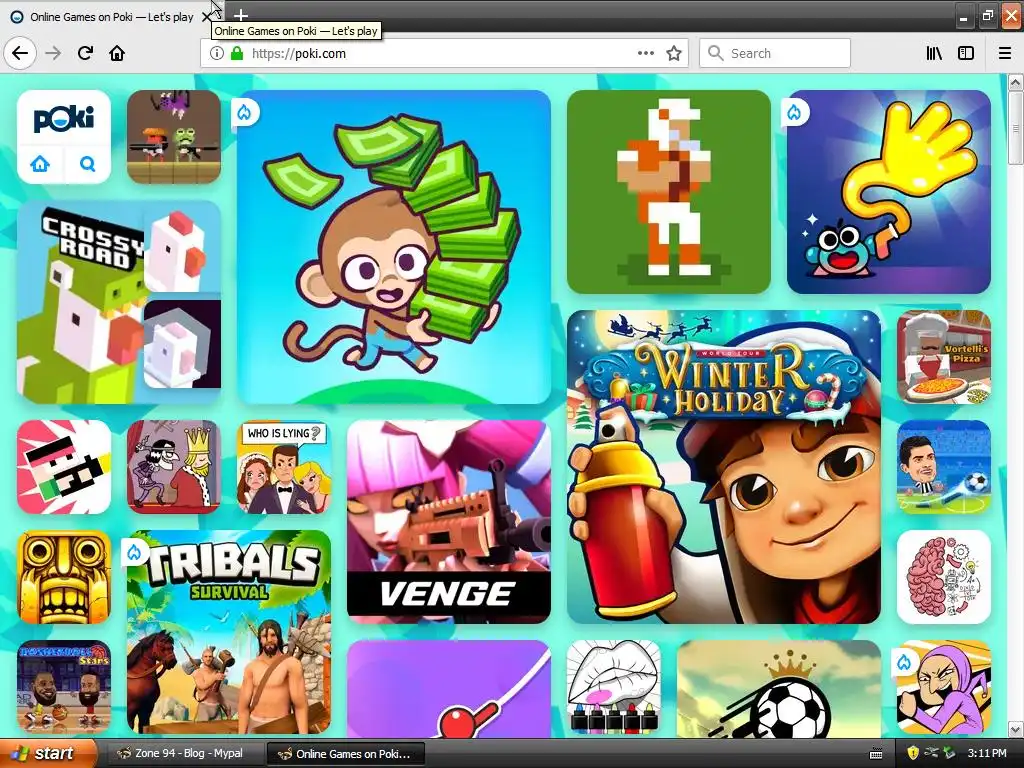1024x768 pixels.
Task: Open the hamburger application menu
Action: [x=1004, y=53]
